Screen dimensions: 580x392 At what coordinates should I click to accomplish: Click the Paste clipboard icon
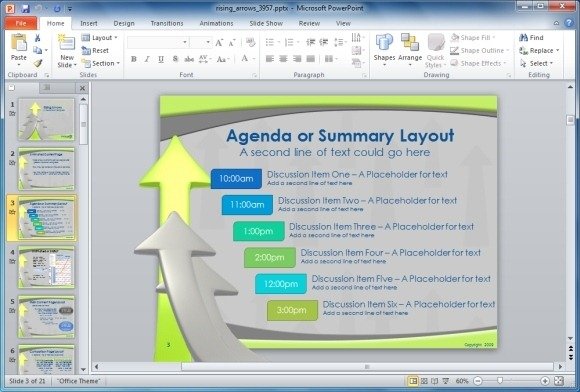(18, 43)
